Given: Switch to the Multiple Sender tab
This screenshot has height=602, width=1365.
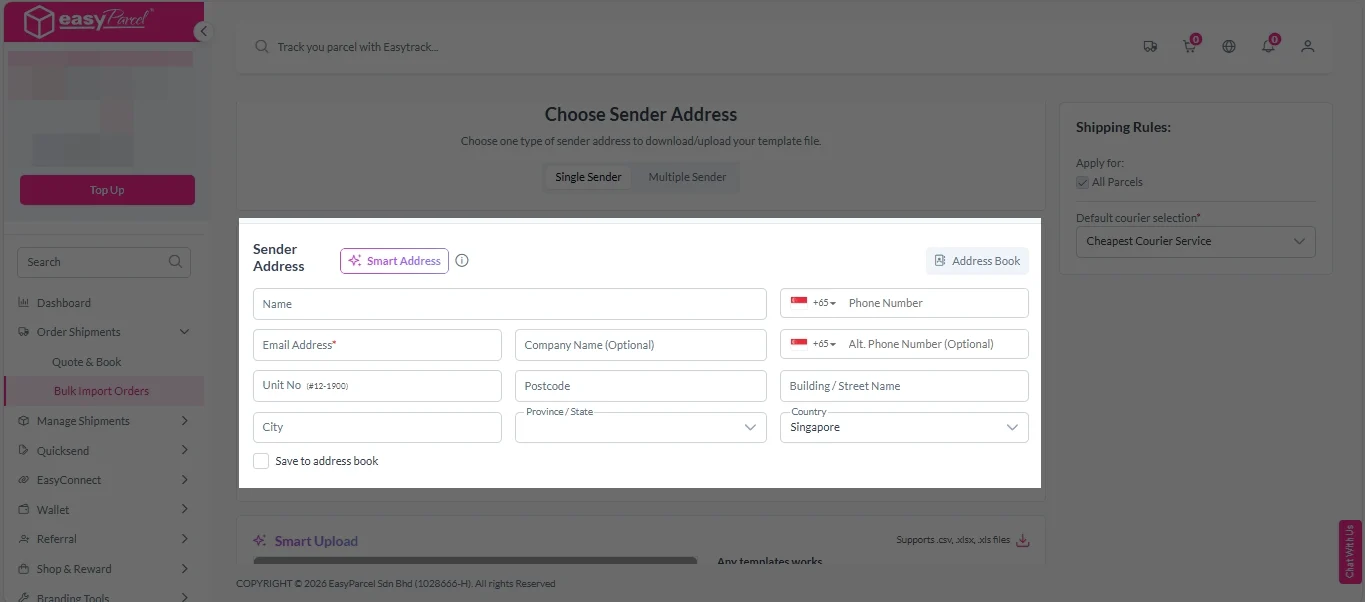Looking at the screenshot, I should click(687, 177).
